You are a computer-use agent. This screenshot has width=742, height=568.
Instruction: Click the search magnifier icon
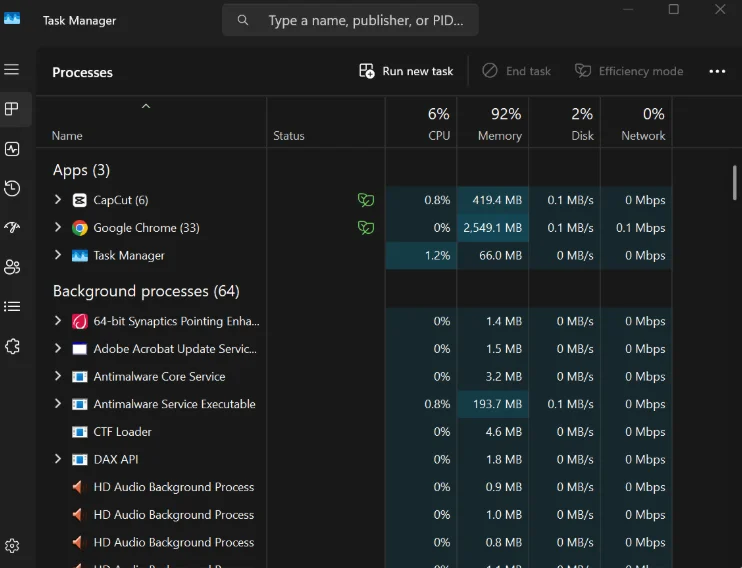243,20
